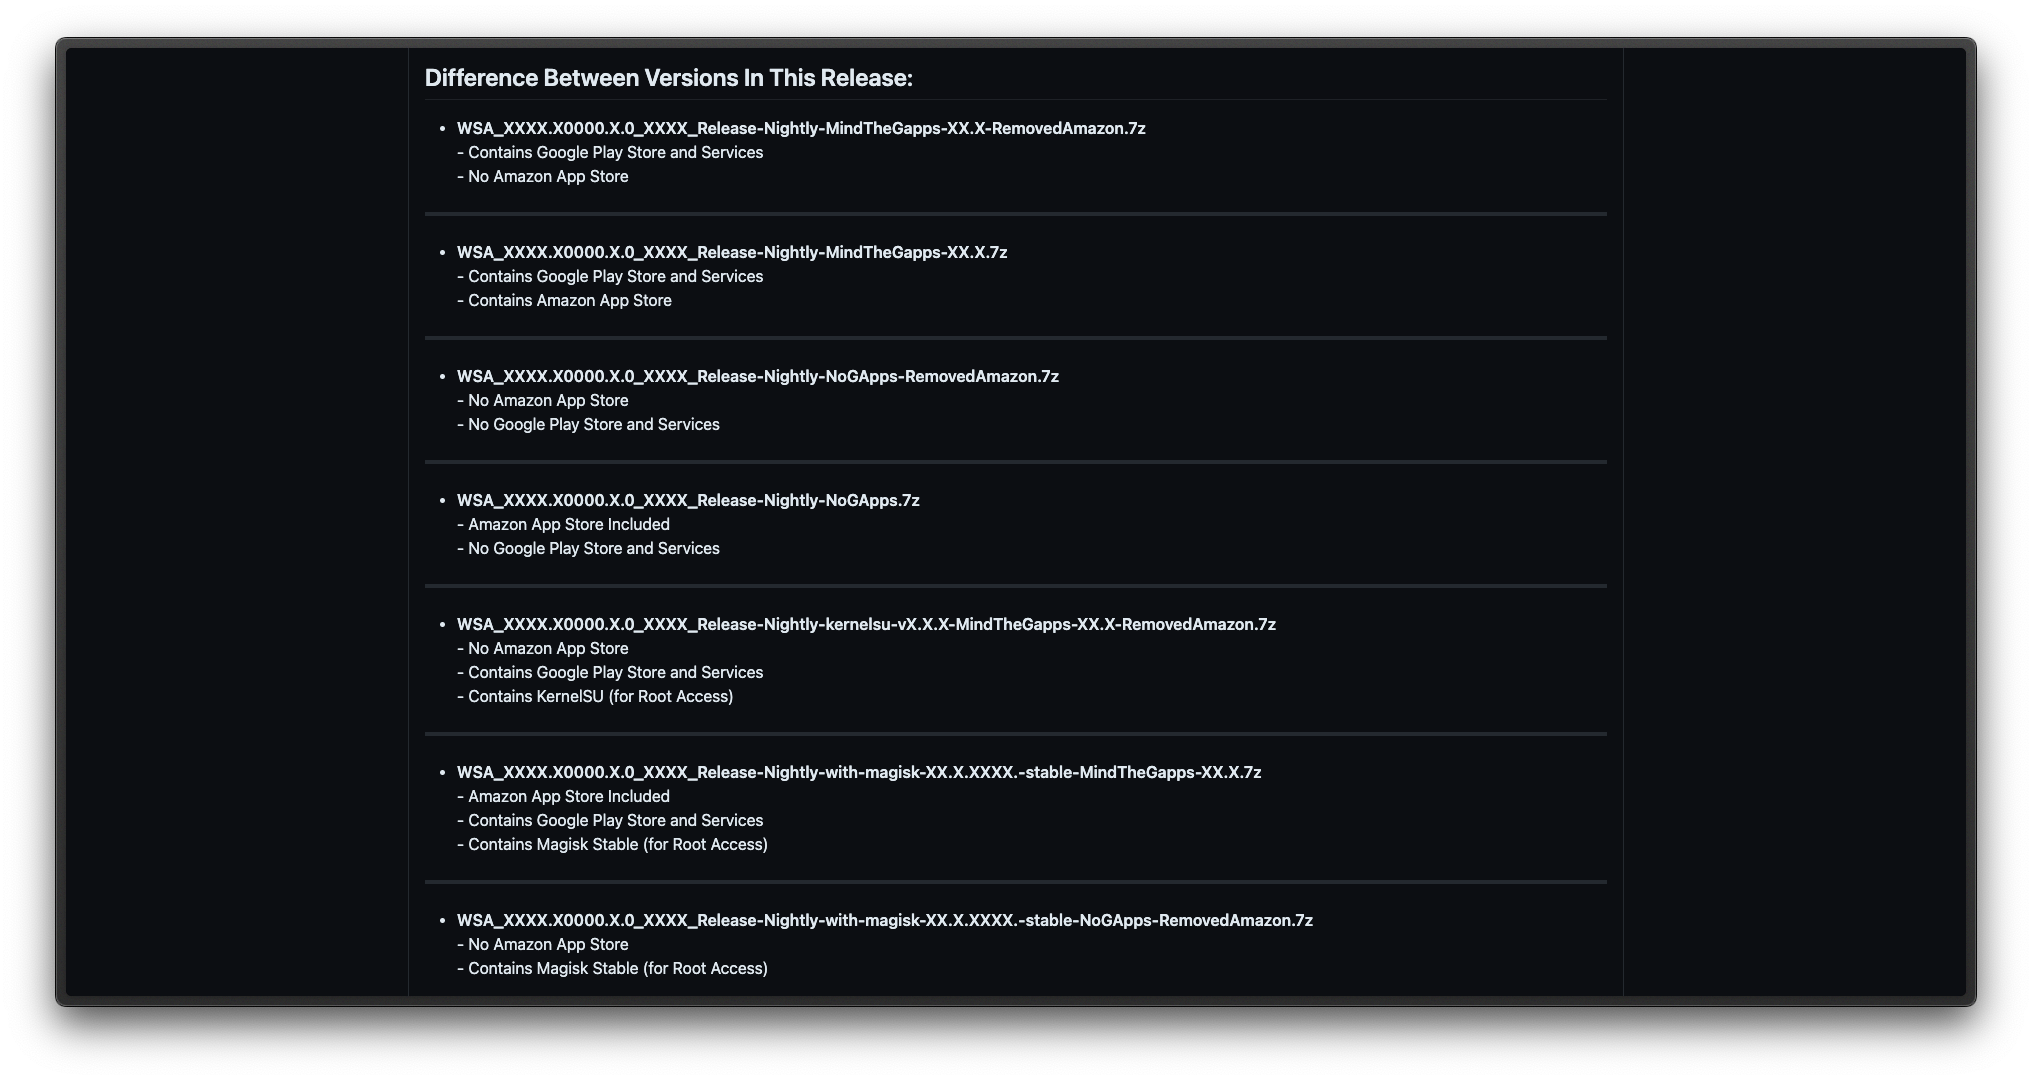Click the 'Contains KernelSU (for Root Access)' line

(x=594, y=696)
